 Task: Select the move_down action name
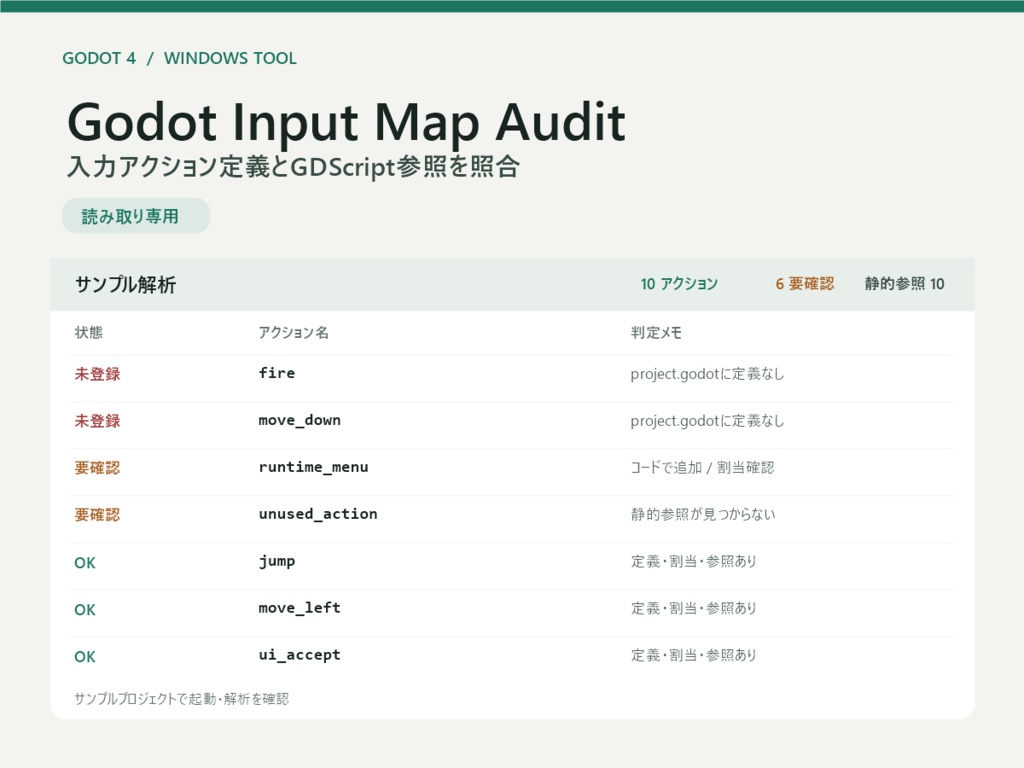coord(300,420)
